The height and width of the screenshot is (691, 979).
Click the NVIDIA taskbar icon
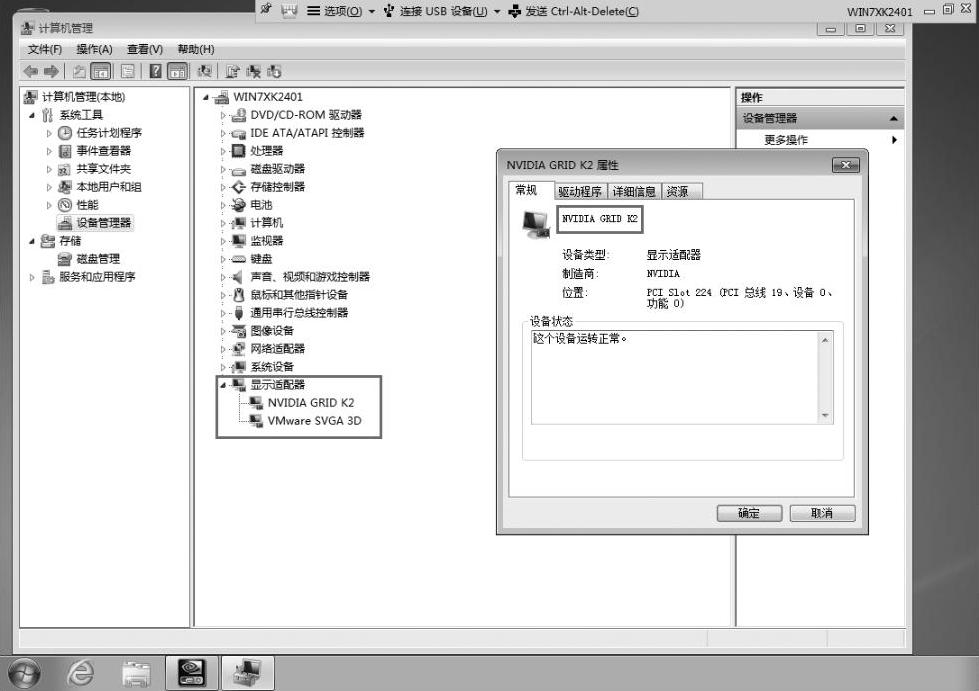click(x=192, y=673)
